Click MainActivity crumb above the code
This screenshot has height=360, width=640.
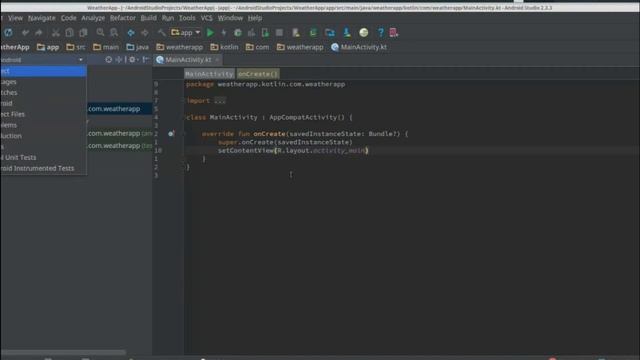tap(209, 74)
